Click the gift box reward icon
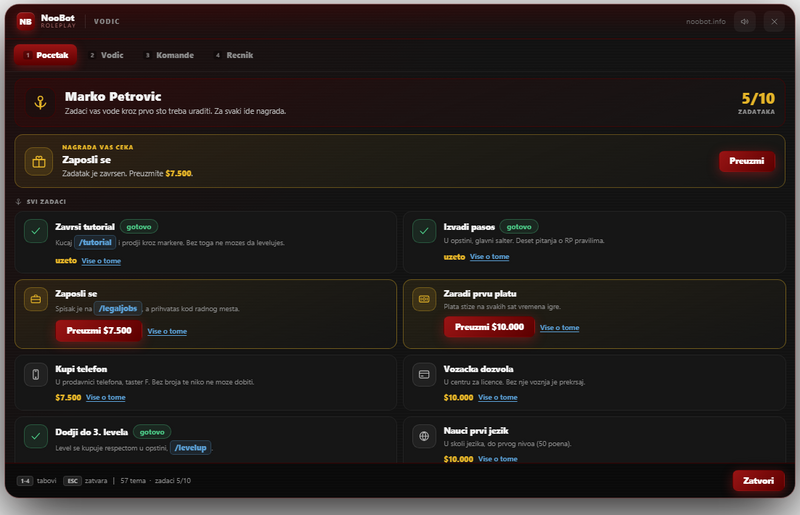This screenshot has height=515, width=800. (39, 161)
